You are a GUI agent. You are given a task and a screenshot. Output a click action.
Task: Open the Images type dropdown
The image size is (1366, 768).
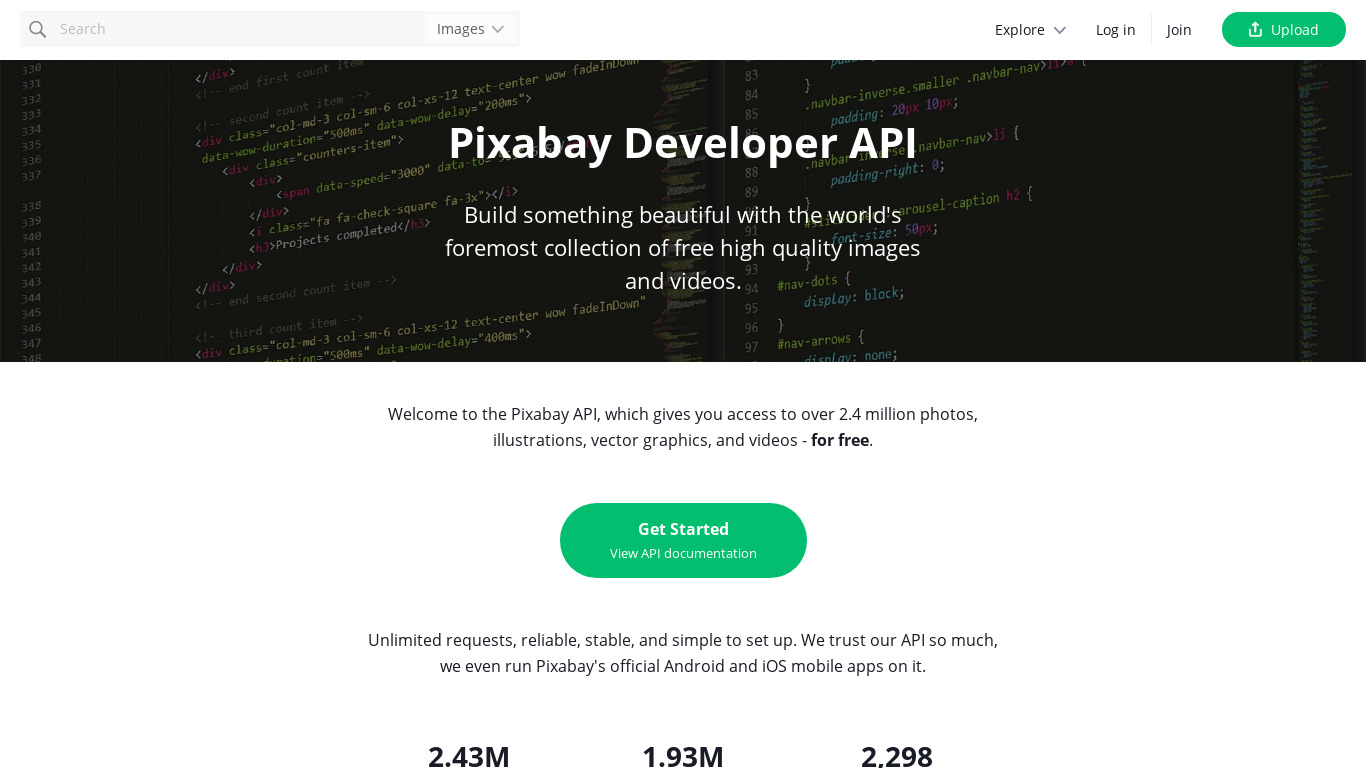pyautogui.click(x=471, y=29)
